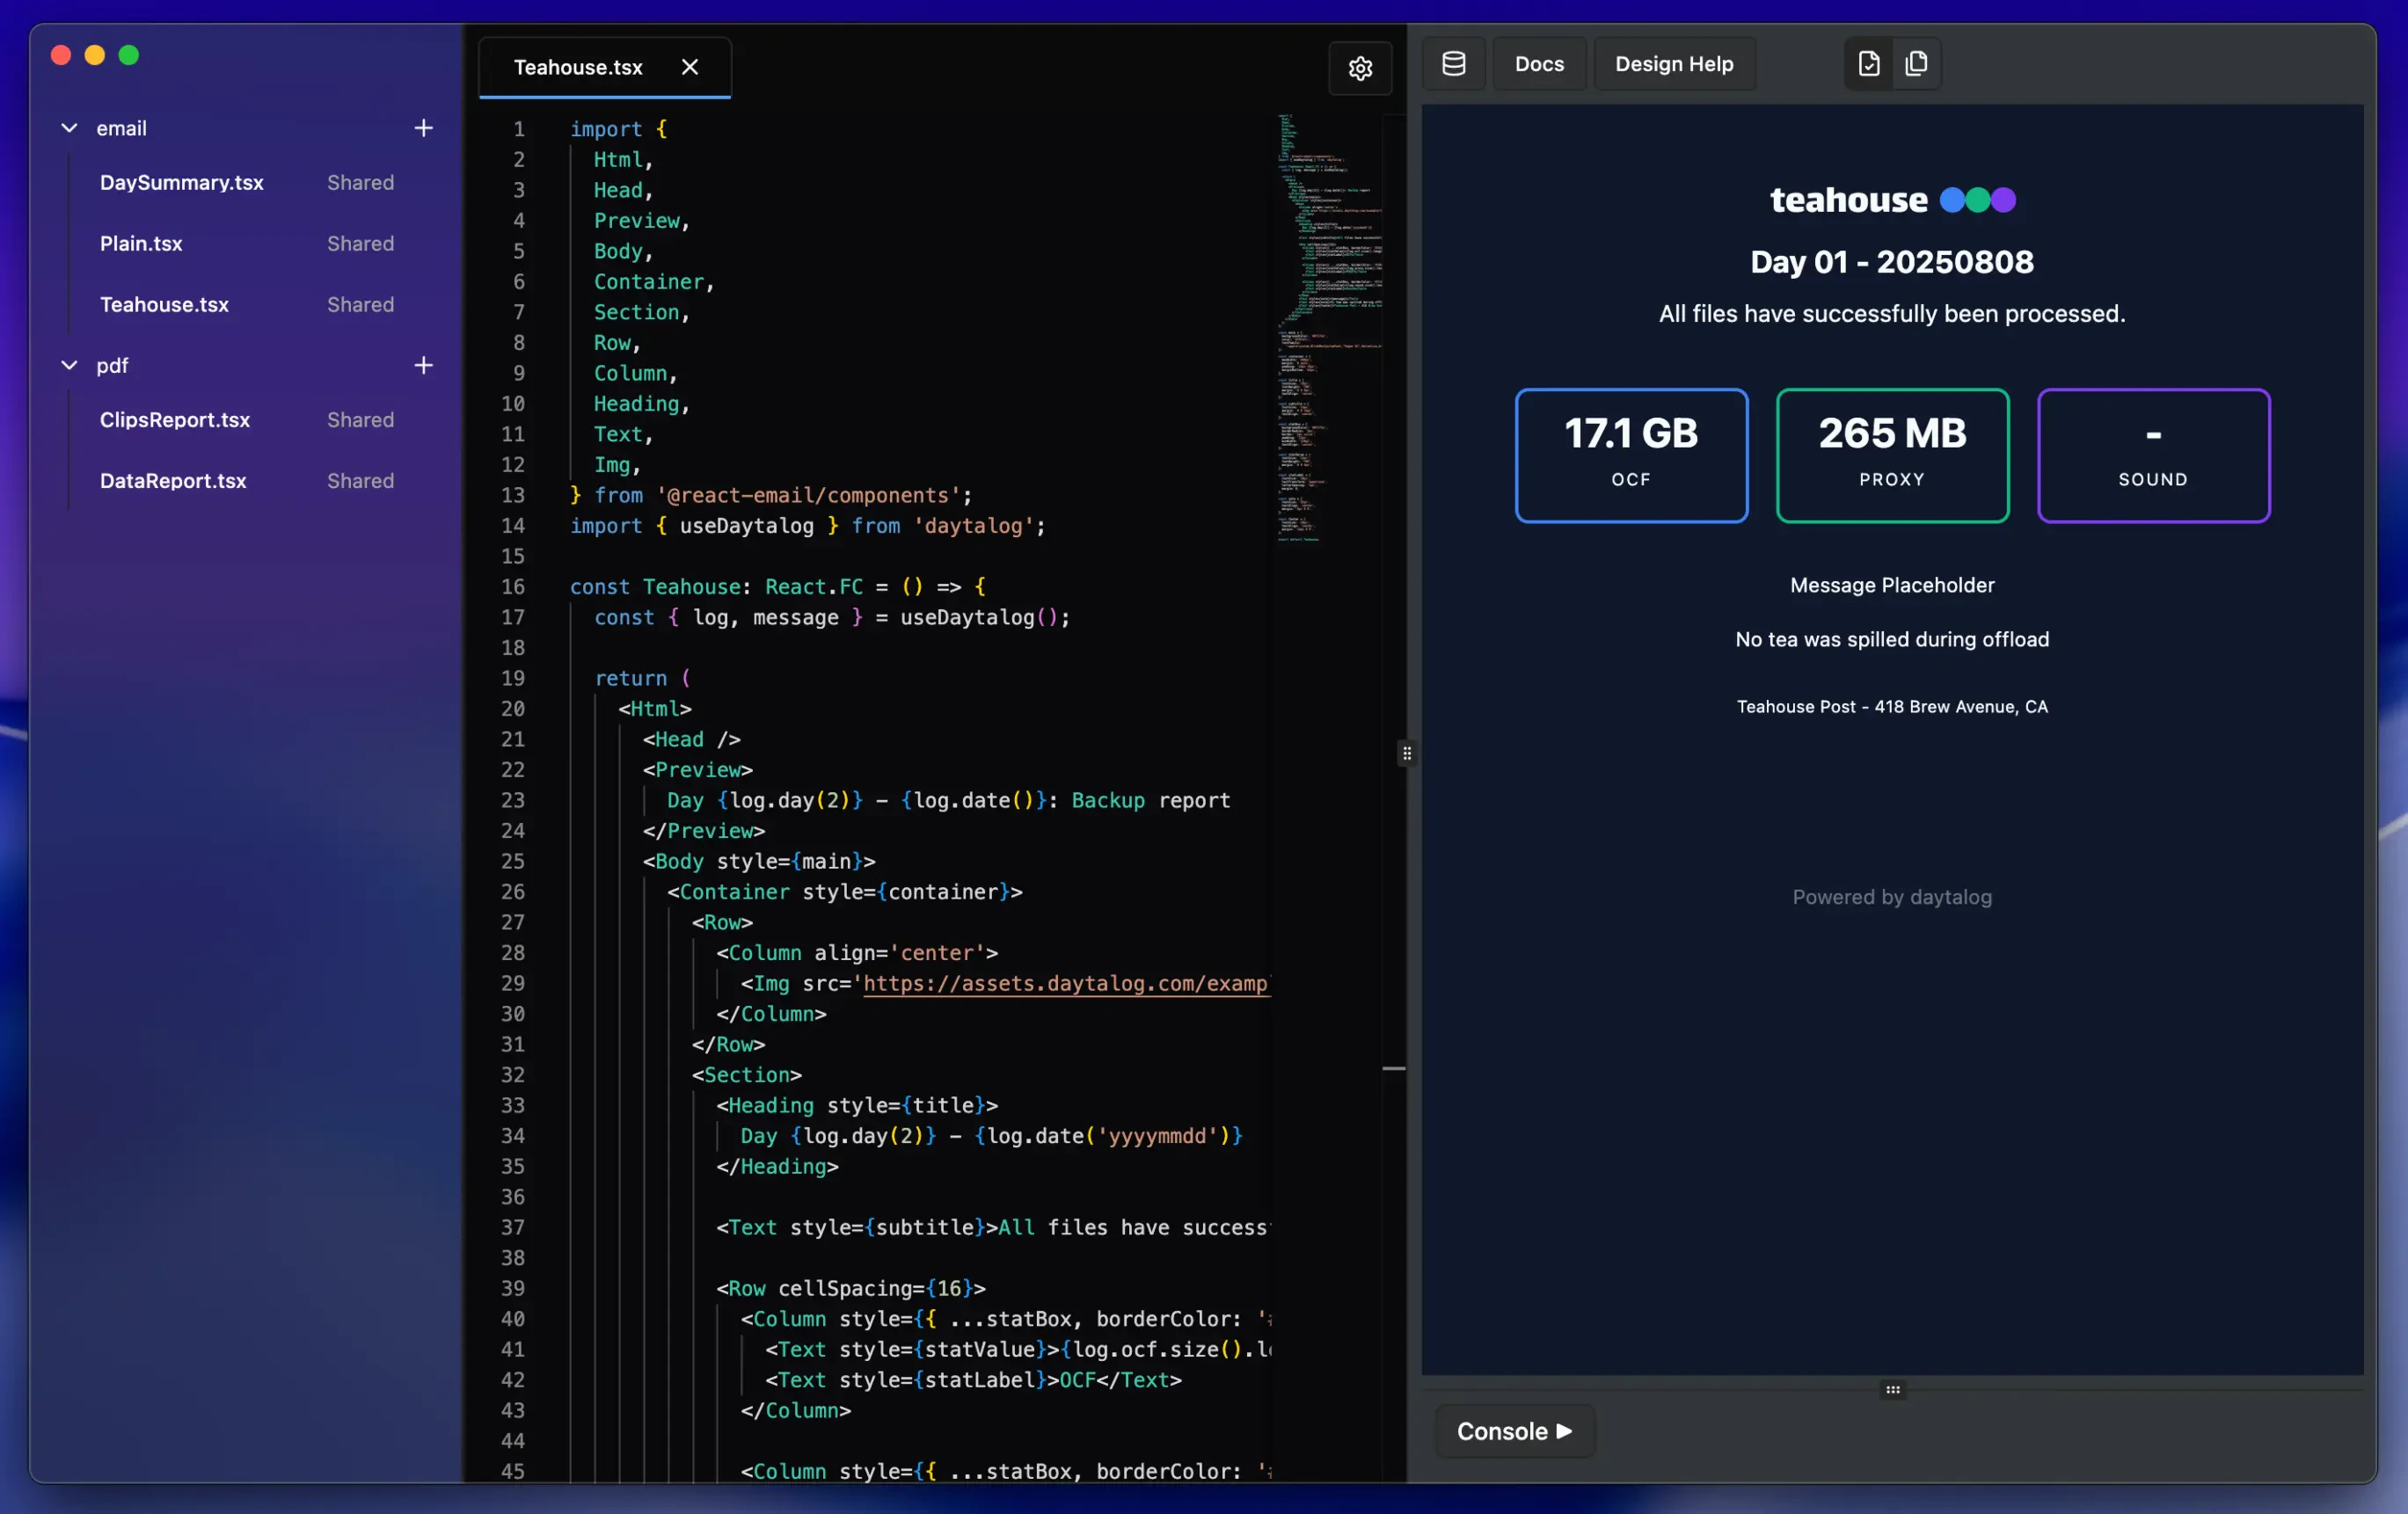
Task: Click the Shared label beside ClipsReport.tsx
Action: (360, 420)
